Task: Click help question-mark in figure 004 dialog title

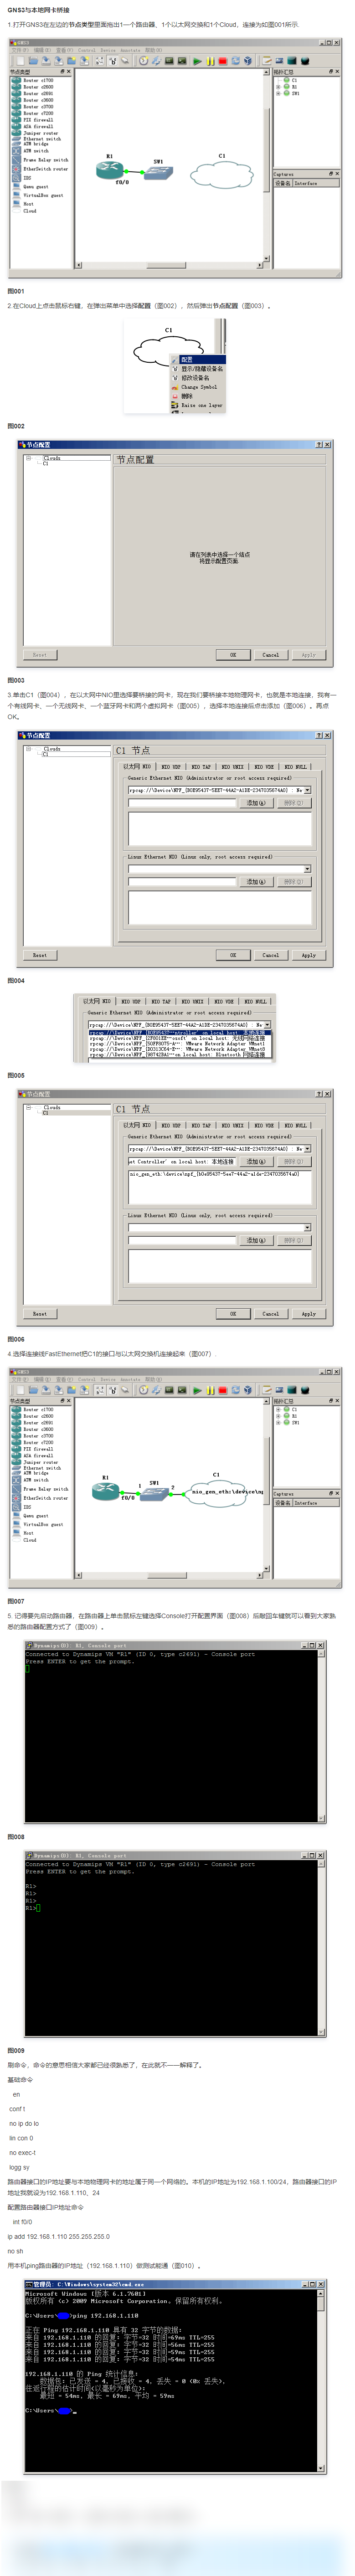Action: [319, 735]
